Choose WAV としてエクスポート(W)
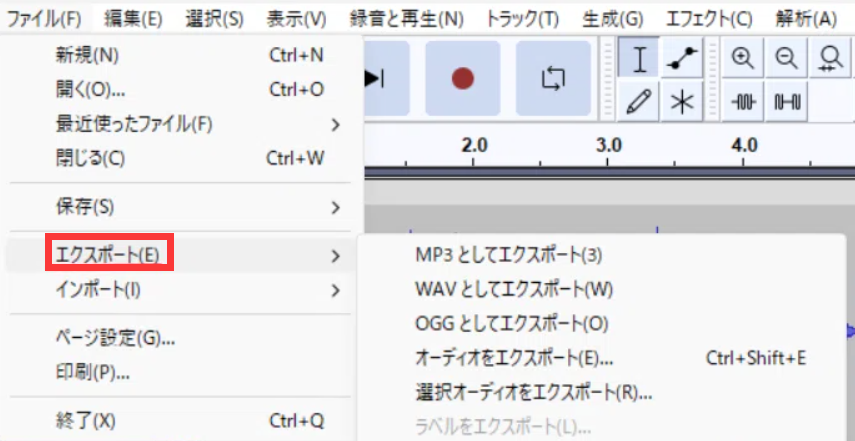Viewport: 855px width, 441px height. pyautogui.click(x=513, y=289)
